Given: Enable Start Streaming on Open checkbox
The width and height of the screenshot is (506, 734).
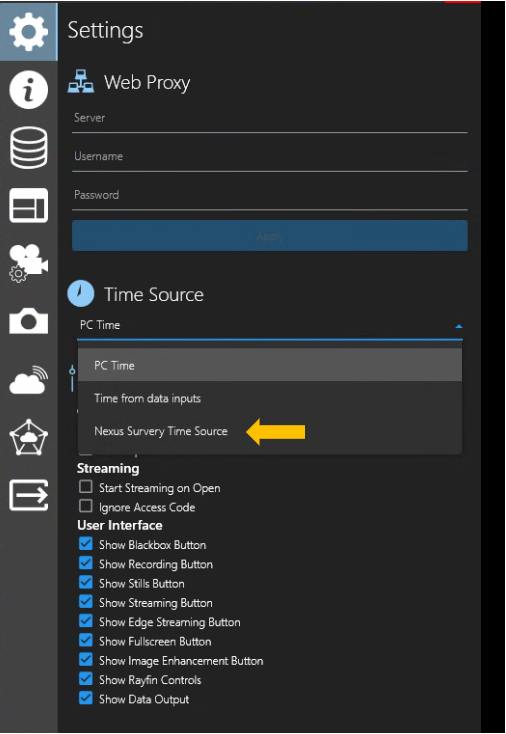Looking at the screenshot, I should (86, 487).
